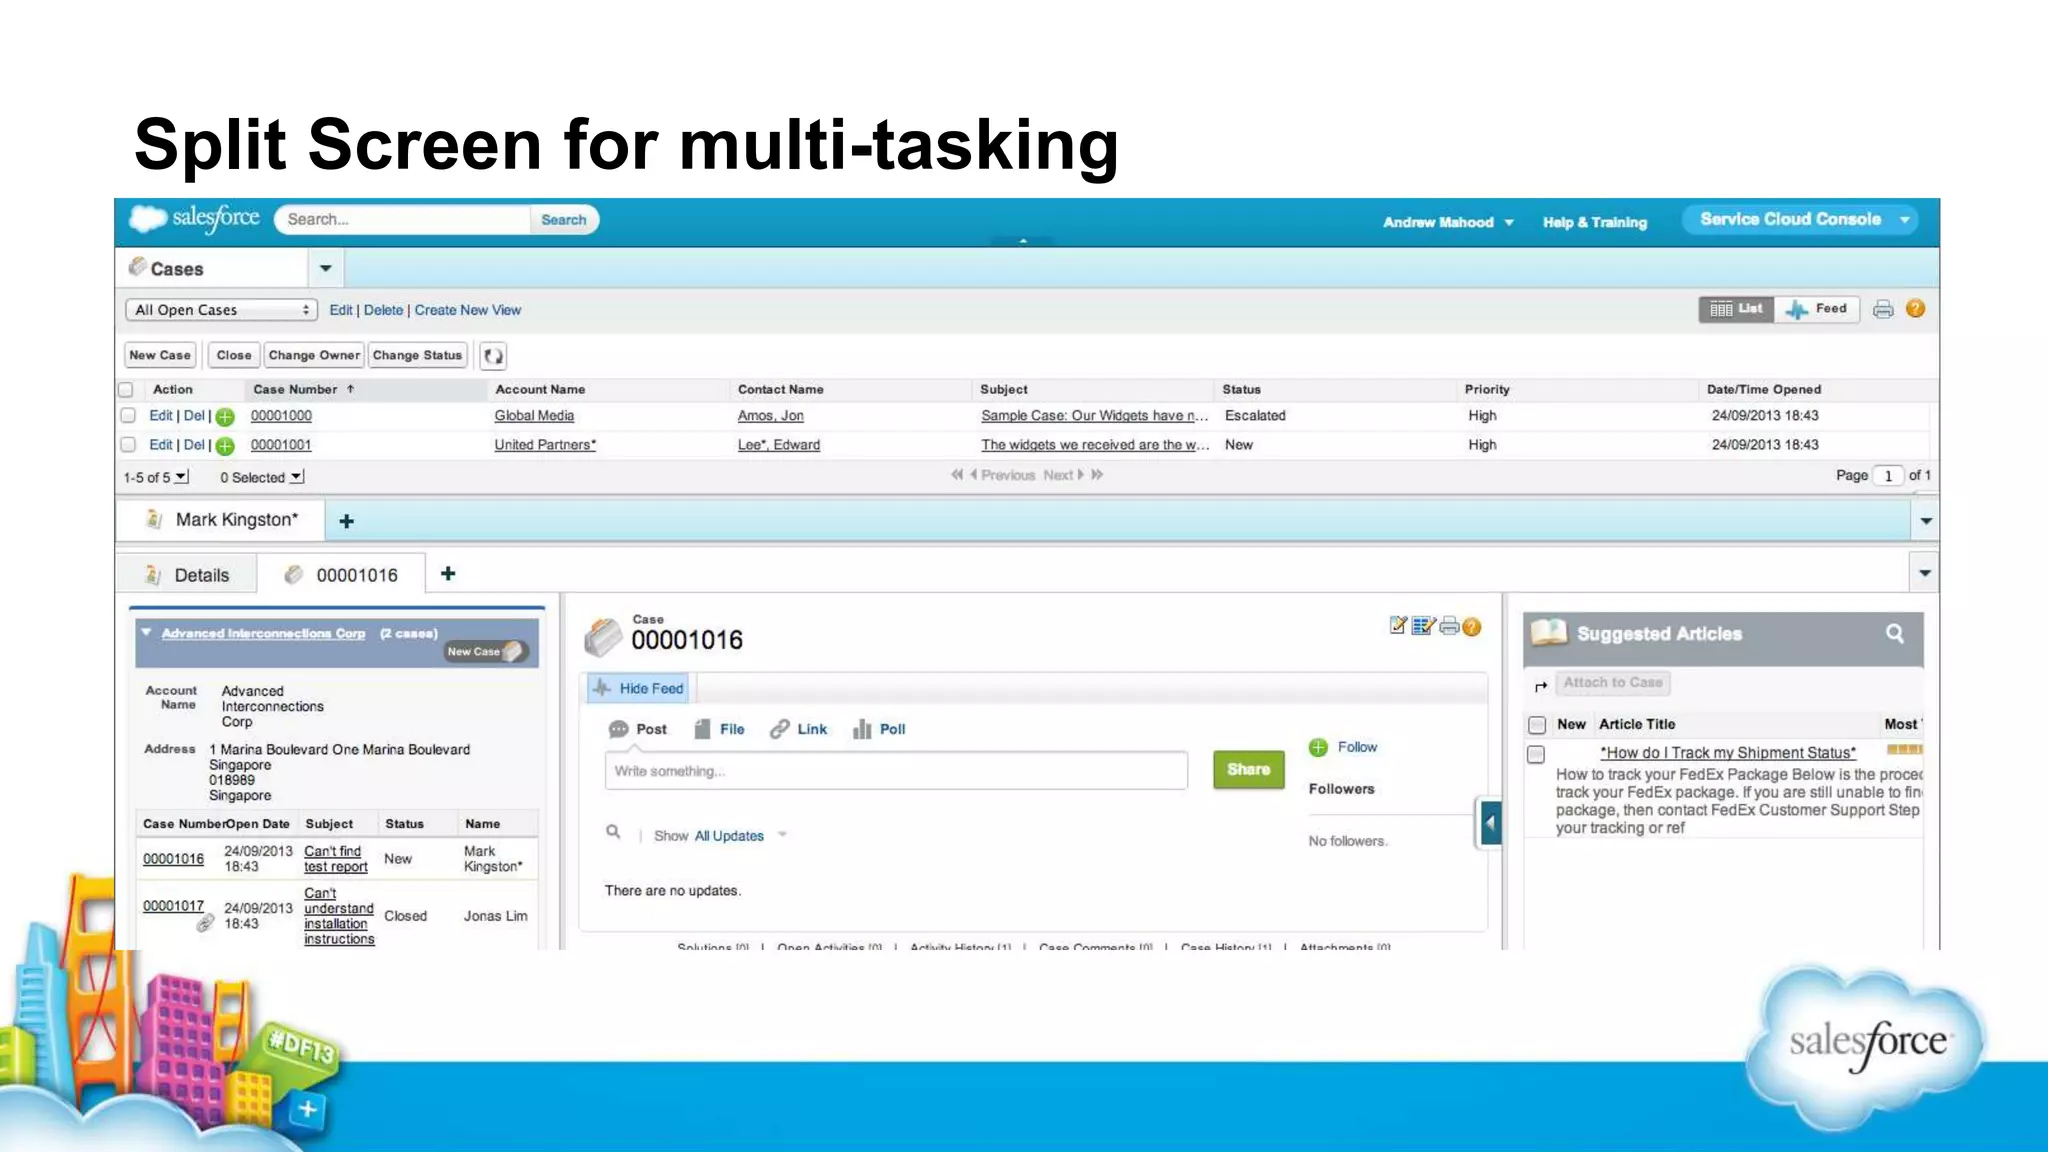Viewport: 2048px width, 1152px height.
Task: Open the All Open Cases view dropdown
Action: pyautogui.click(x=221, y=310)
